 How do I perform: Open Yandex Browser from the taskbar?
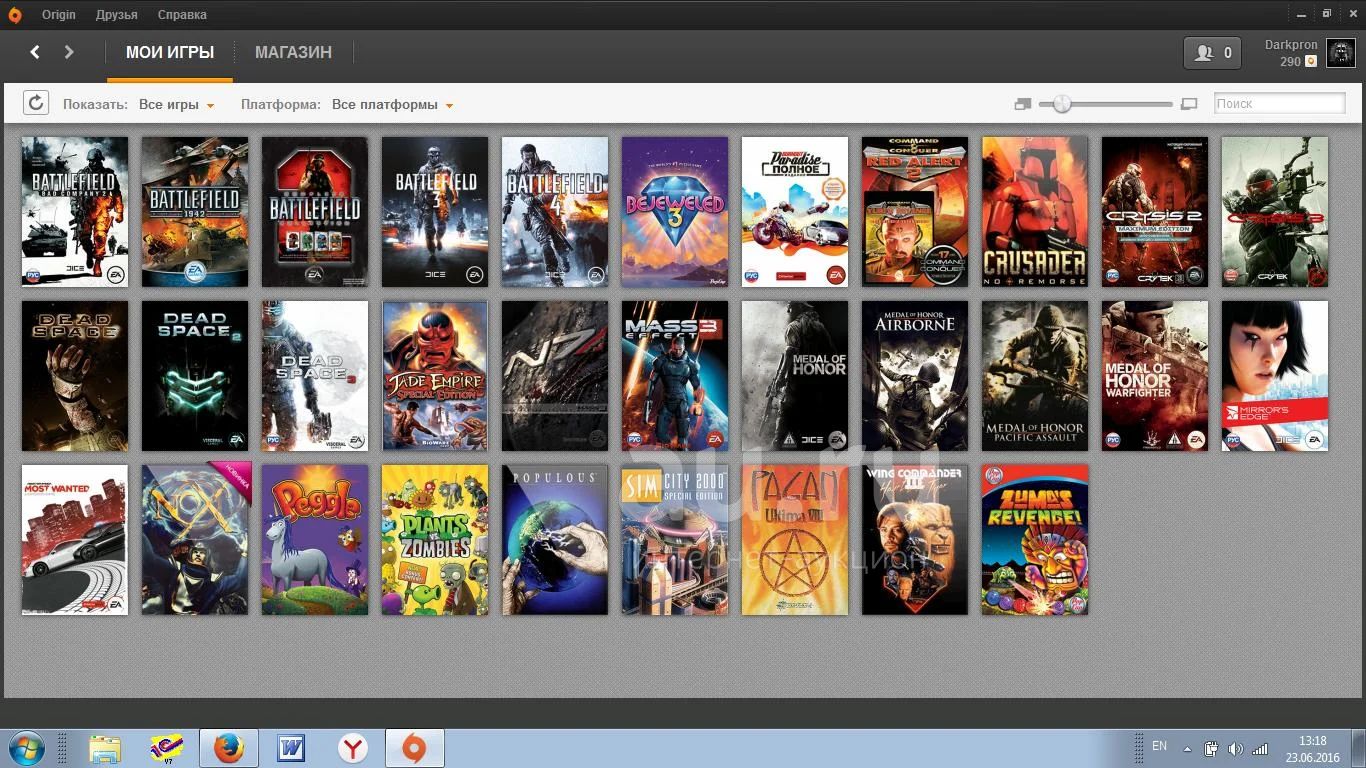pyautogui.click(x=353, y=748)
